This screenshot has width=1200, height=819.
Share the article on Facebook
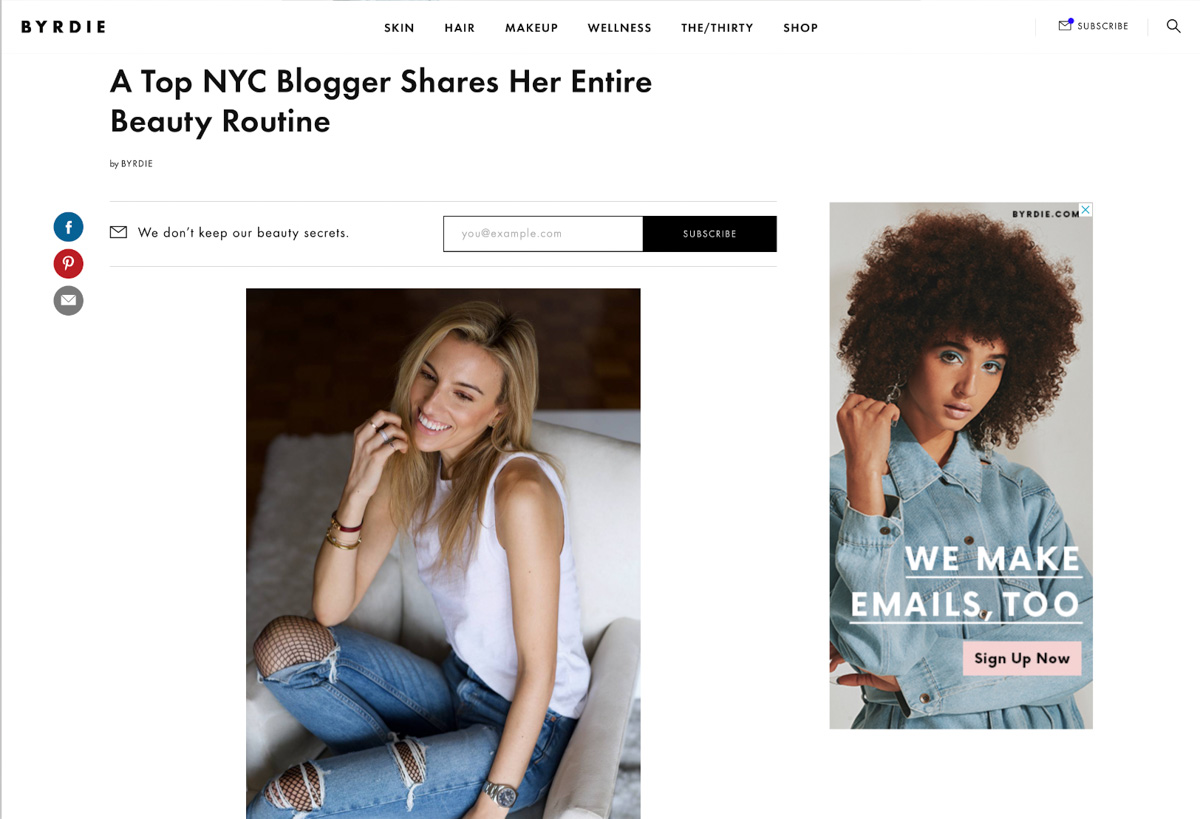pos(68,227)
